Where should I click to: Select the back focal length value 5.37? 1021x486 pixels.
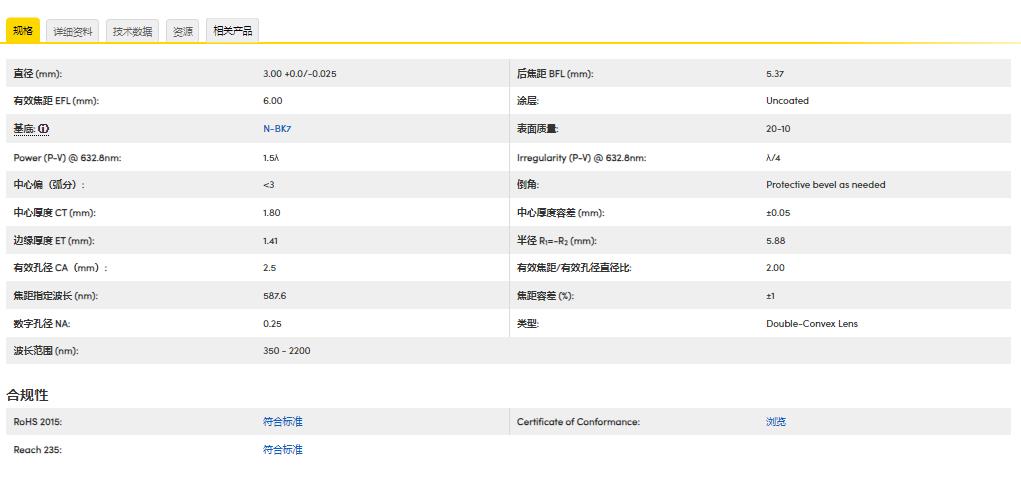pyautogui.click(x=774, y=74)
